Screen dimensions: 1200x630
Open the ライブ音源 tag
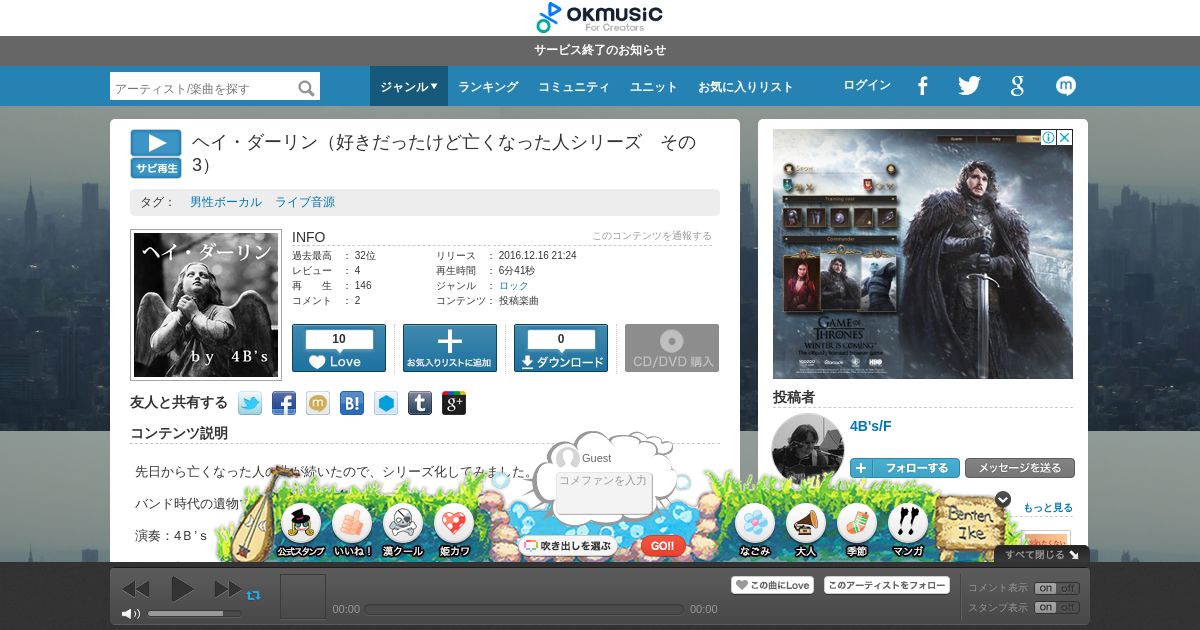point(305,202)
